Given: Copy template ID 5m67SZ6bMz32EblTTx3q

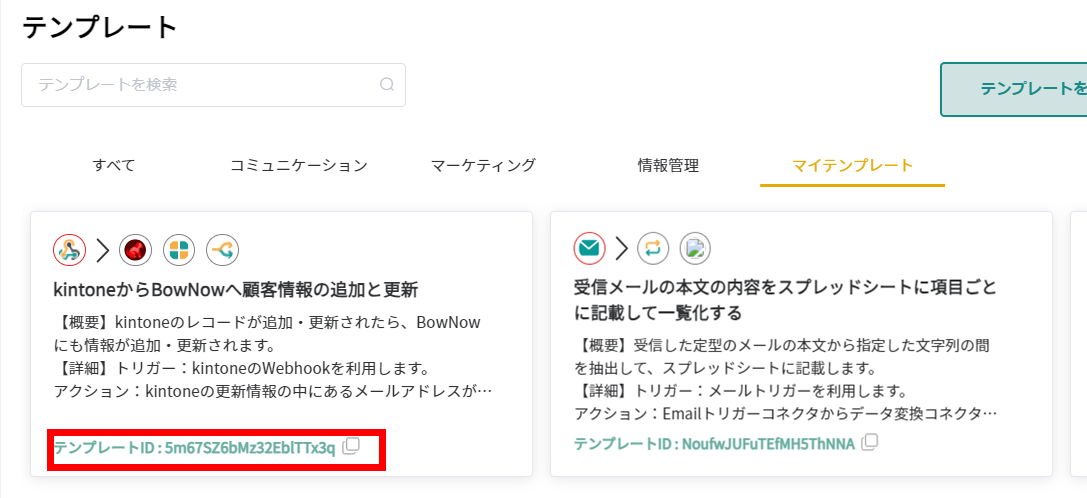Looking at the screenshot, I should coord(351,447).
